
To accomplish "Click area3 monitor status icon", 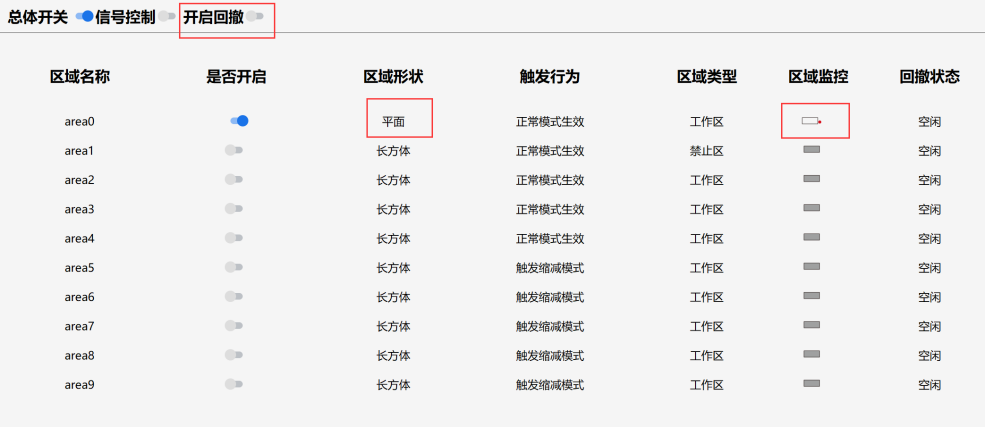I will point(812,208).
